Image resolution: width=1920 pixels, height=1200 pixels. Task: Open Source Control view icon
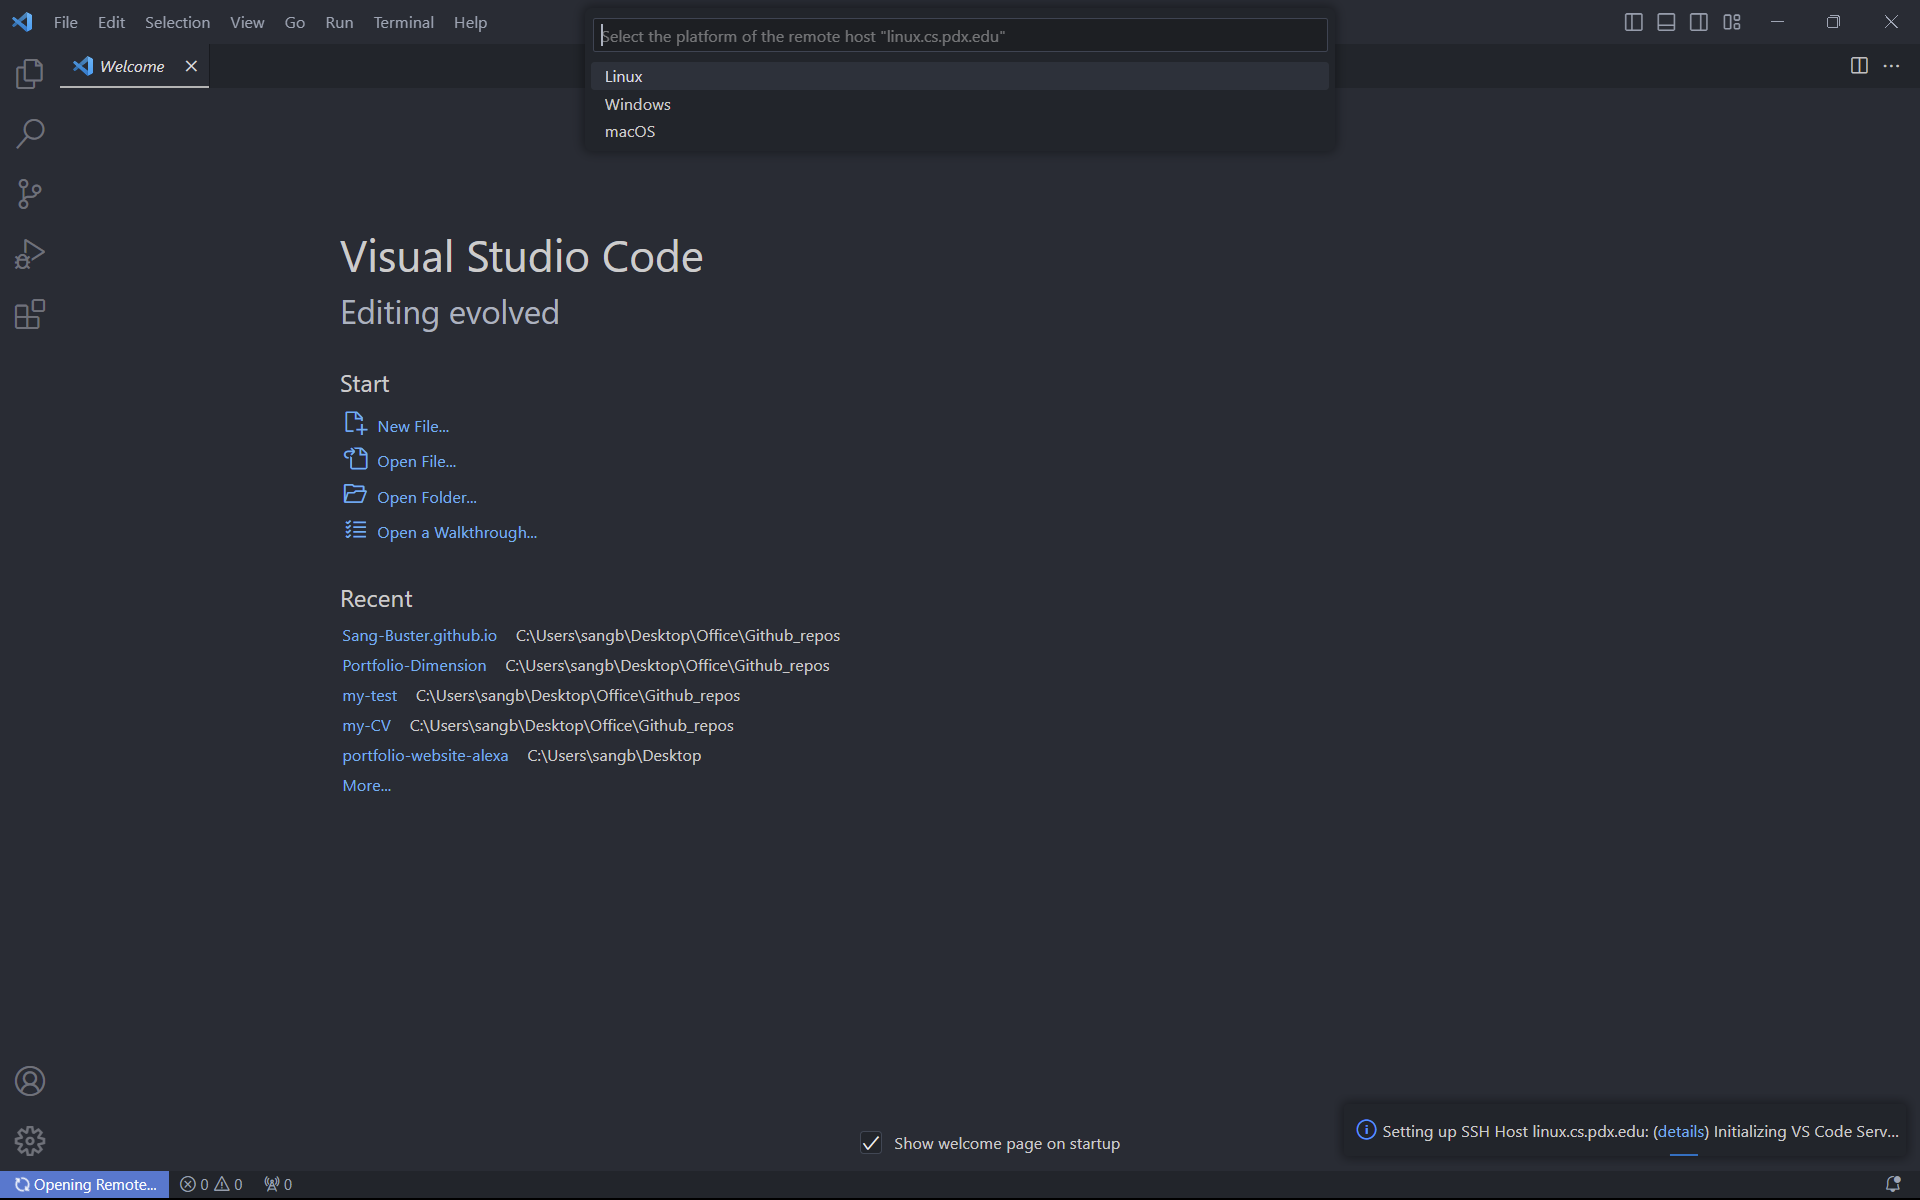click(30, 194)
